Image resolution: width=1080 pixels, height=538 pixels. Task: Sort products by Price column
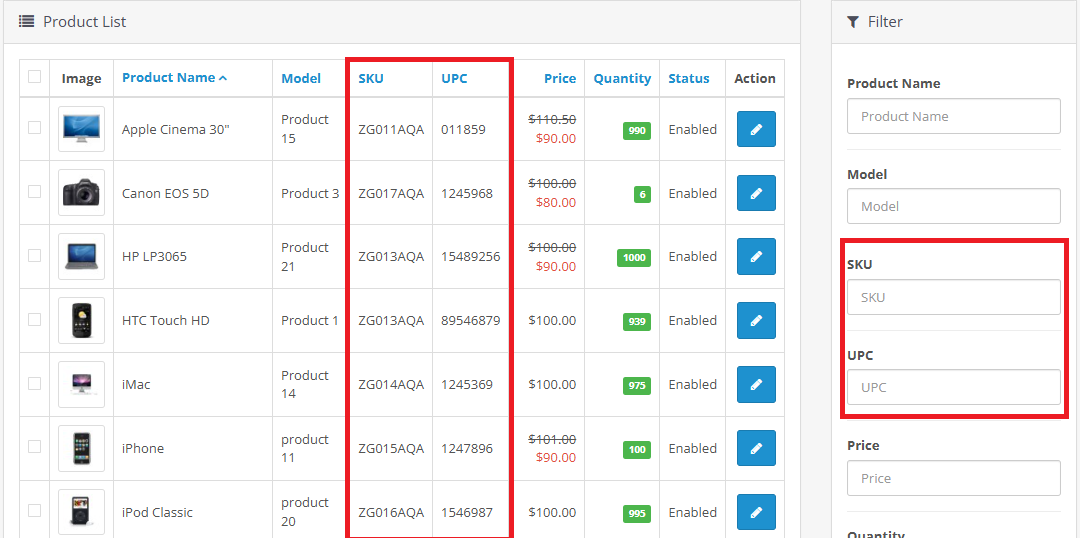coord(560,79)
